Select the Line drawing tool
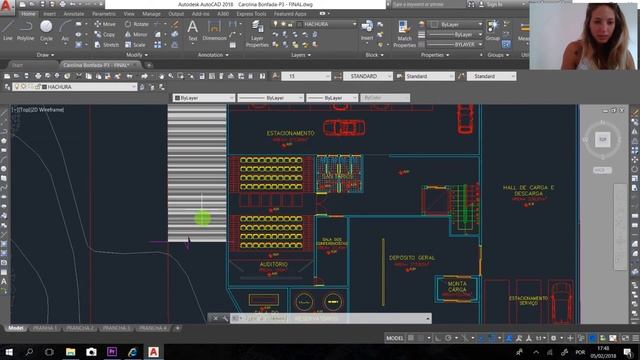 coord(7,31)
